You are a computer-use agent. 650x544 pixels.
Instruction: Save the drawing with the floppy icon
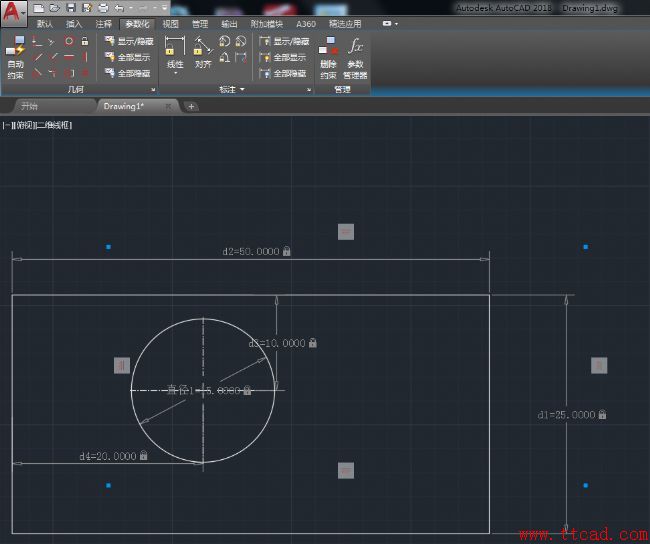[x=71, y=7]
